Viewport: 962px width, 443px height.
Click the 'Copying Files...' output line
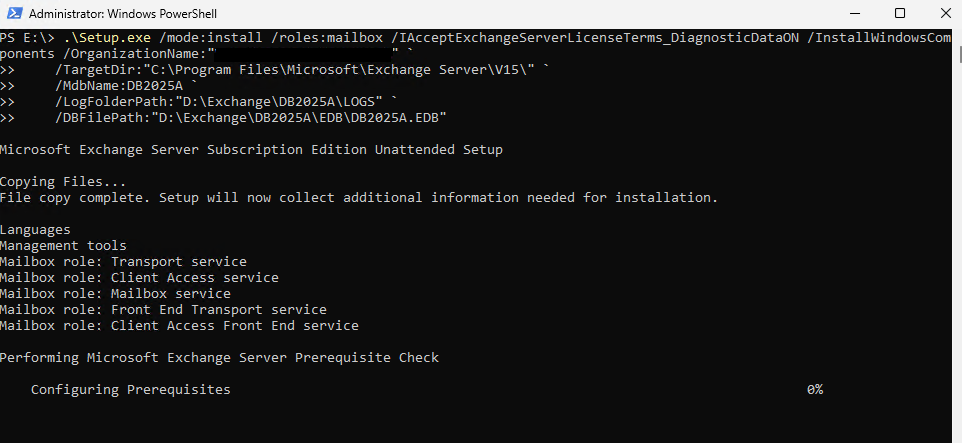(63, 182)
